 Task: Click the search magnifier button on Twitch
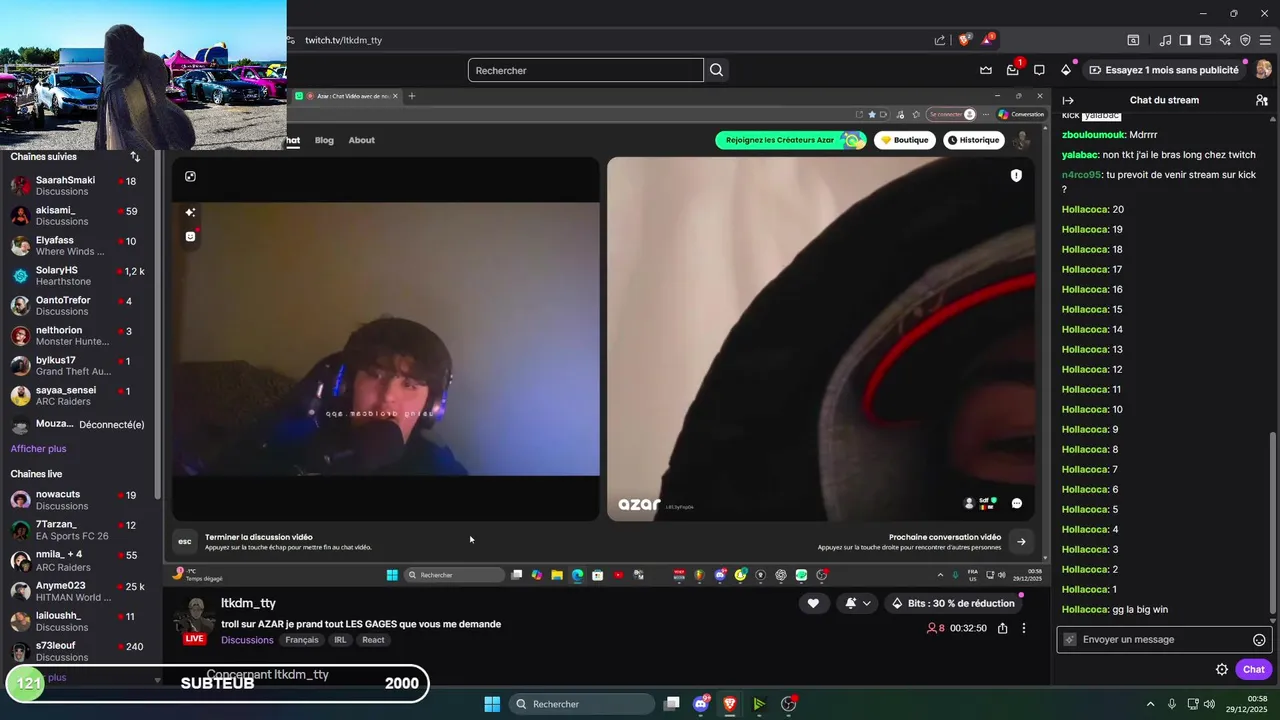pos(716,70)
